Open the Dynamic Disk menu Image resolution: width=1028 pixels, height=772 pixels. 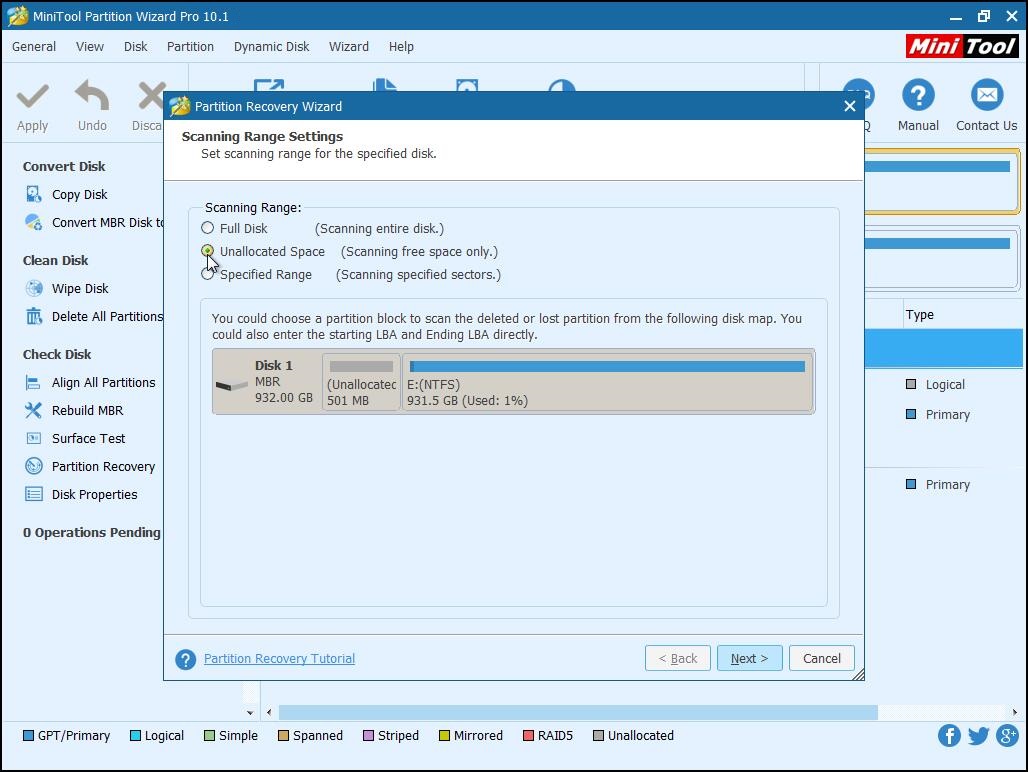pyautogui.click(x=271, y=47)
